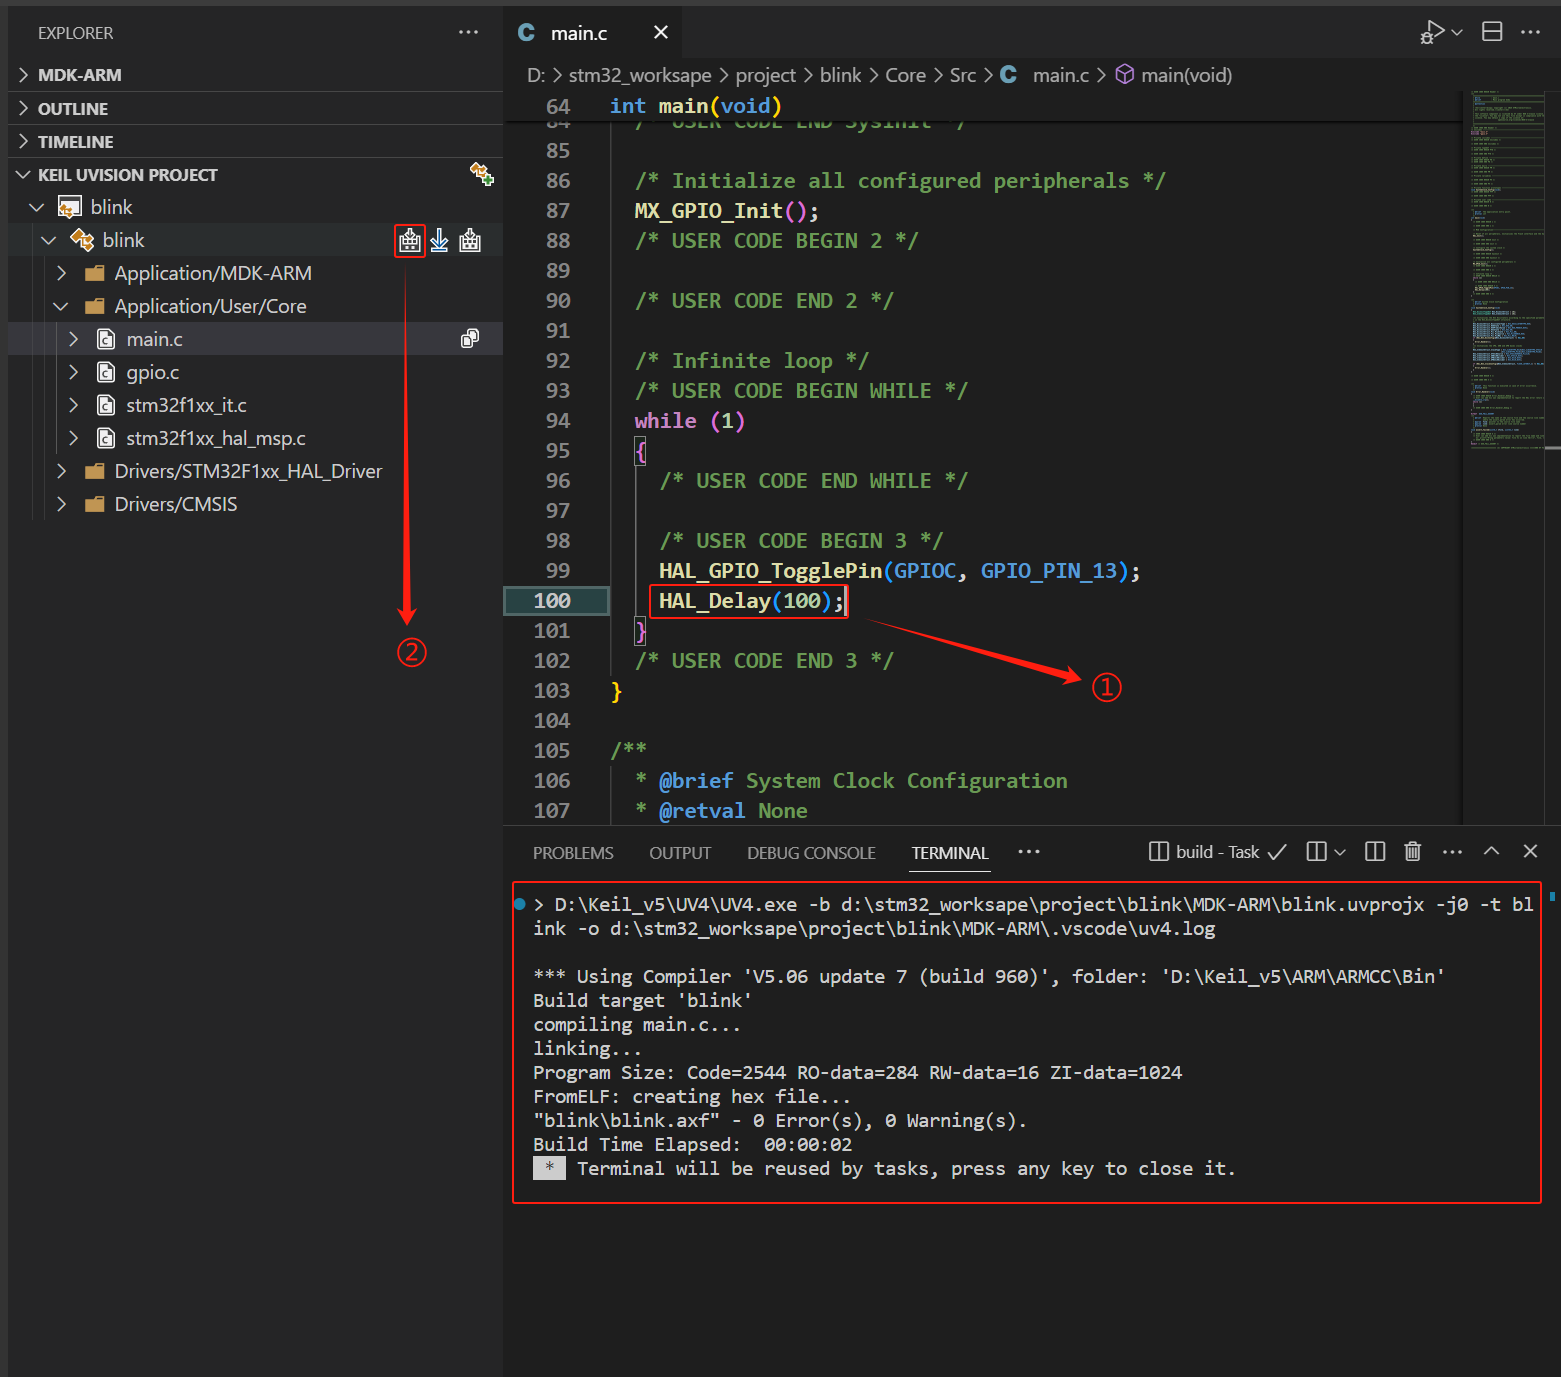The image size is (1561, 1377).
Task: Maximize panel with up chevron
Action: point(1491,851)
